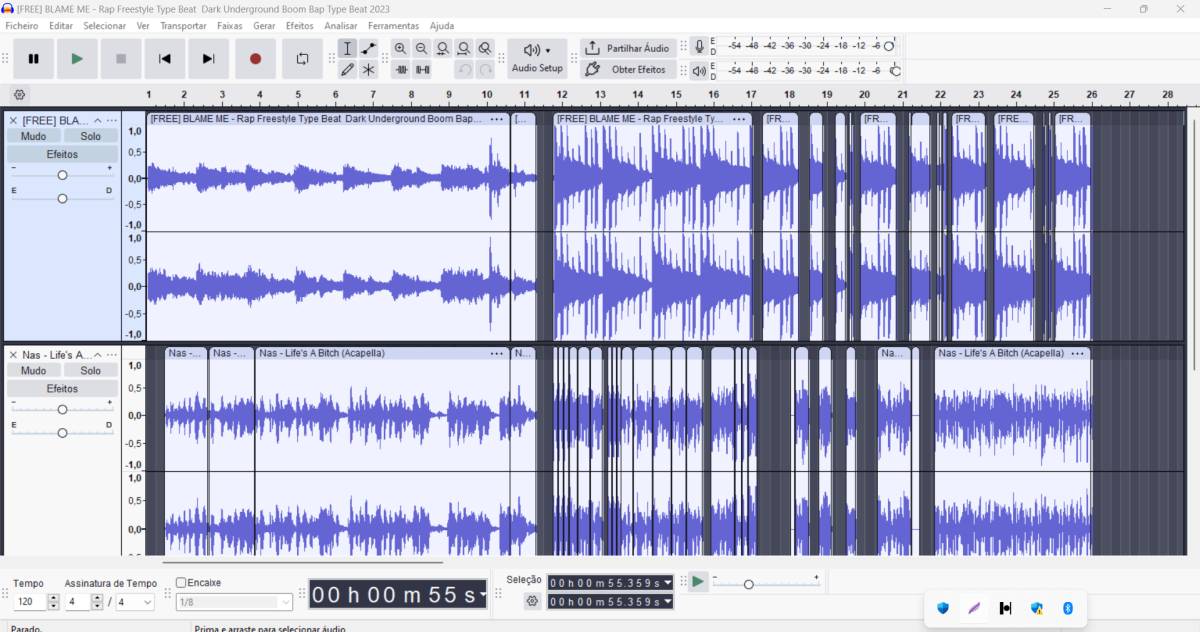1200x632 pixels.
Task: Click the Bluetooth tray icon
Action: (1067, 608)
